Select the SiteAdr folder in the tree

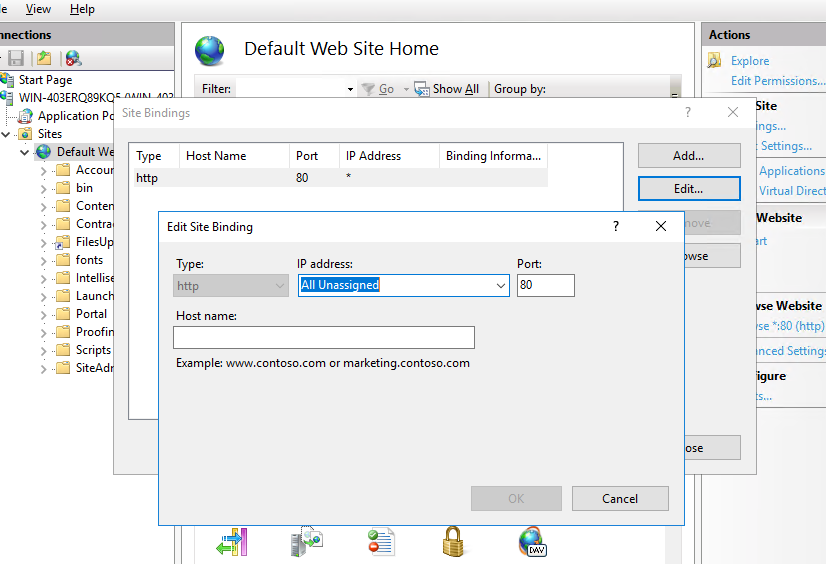[95, 368]
